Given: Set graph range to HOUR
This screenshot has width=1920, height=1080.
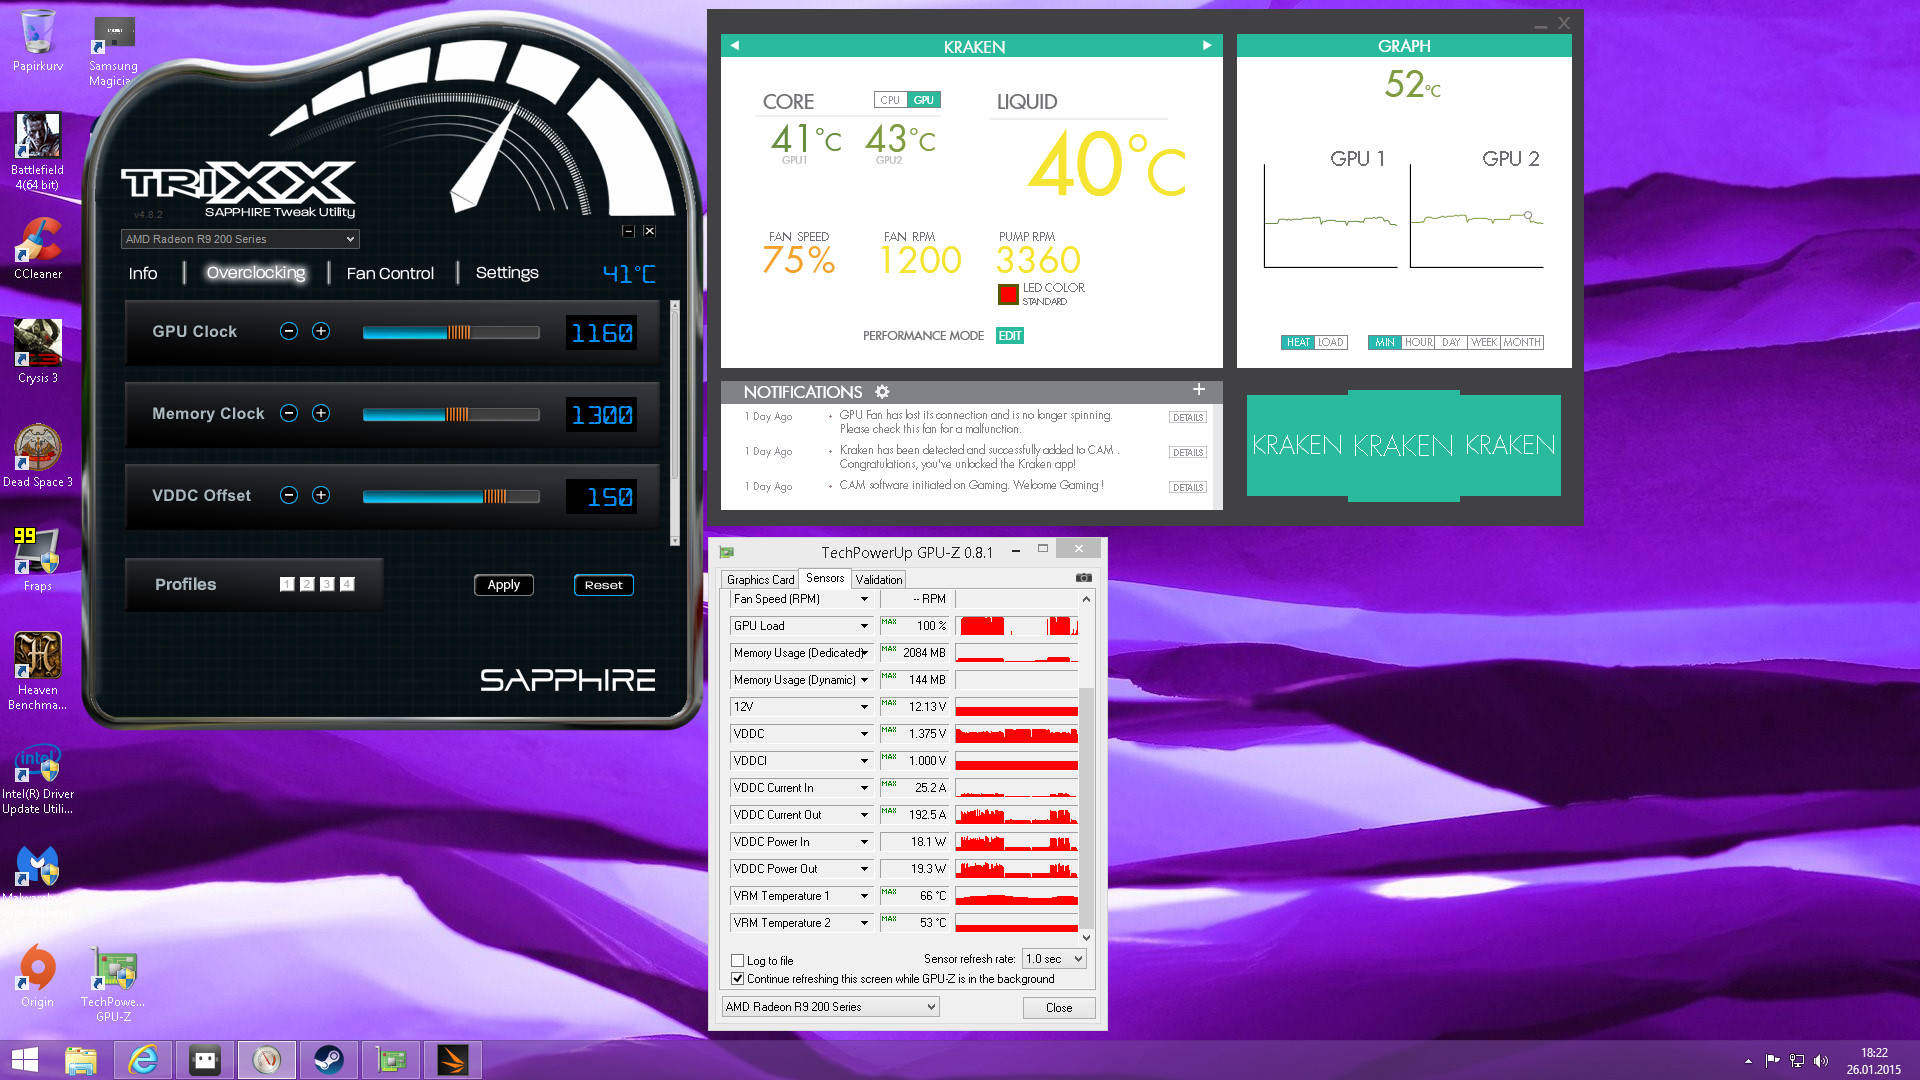Looking at the screenshot, I should pyautogui.click(x=1418, y=342).
